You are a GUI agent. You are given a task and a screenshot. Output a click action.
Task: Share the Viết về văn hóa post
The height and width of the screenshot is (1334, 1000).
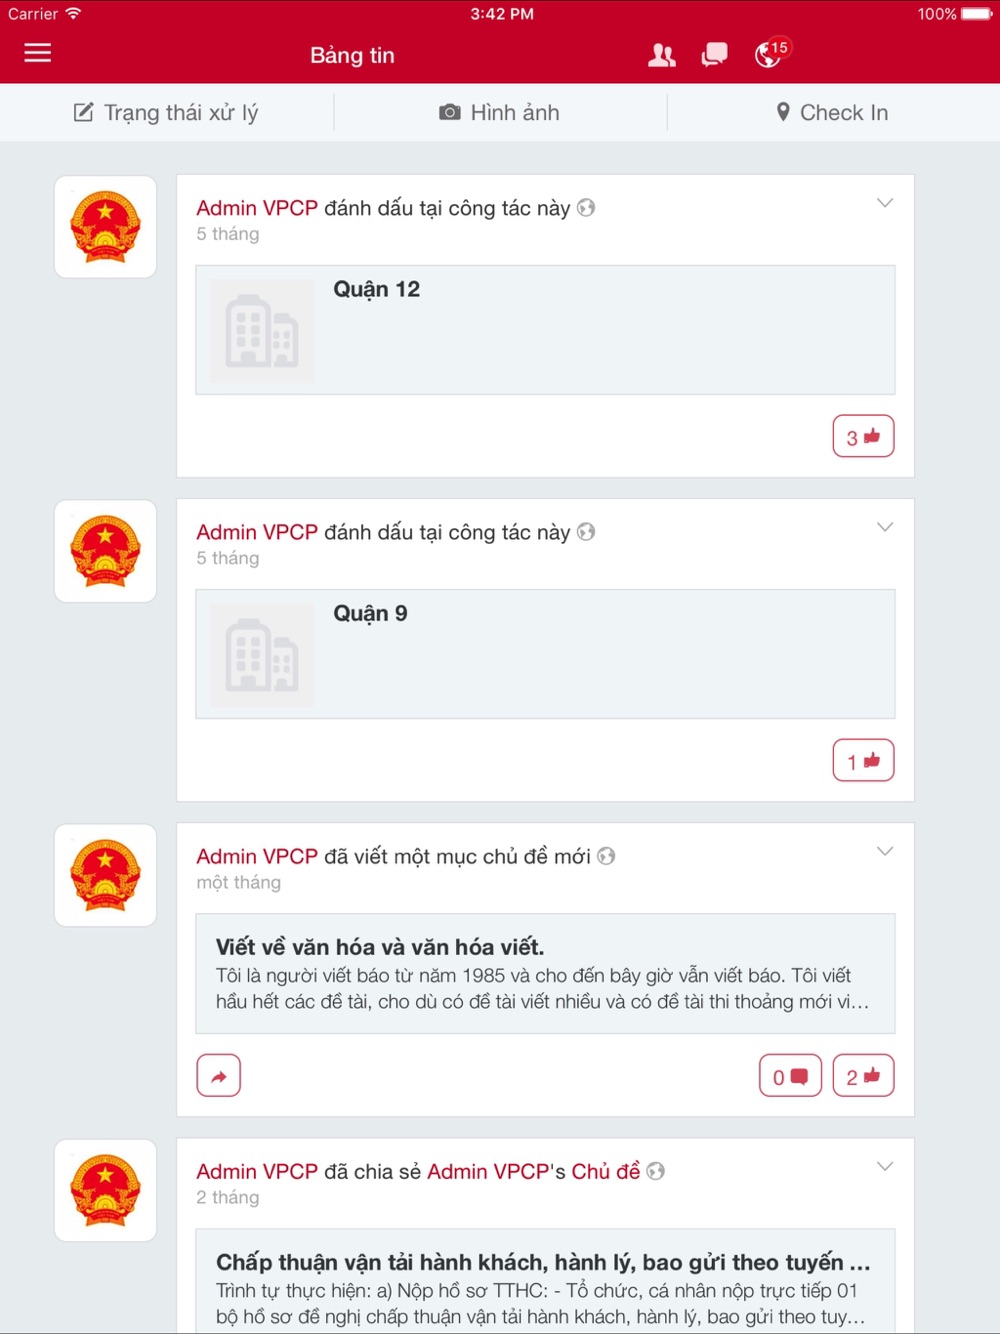tap(219, 1076)
